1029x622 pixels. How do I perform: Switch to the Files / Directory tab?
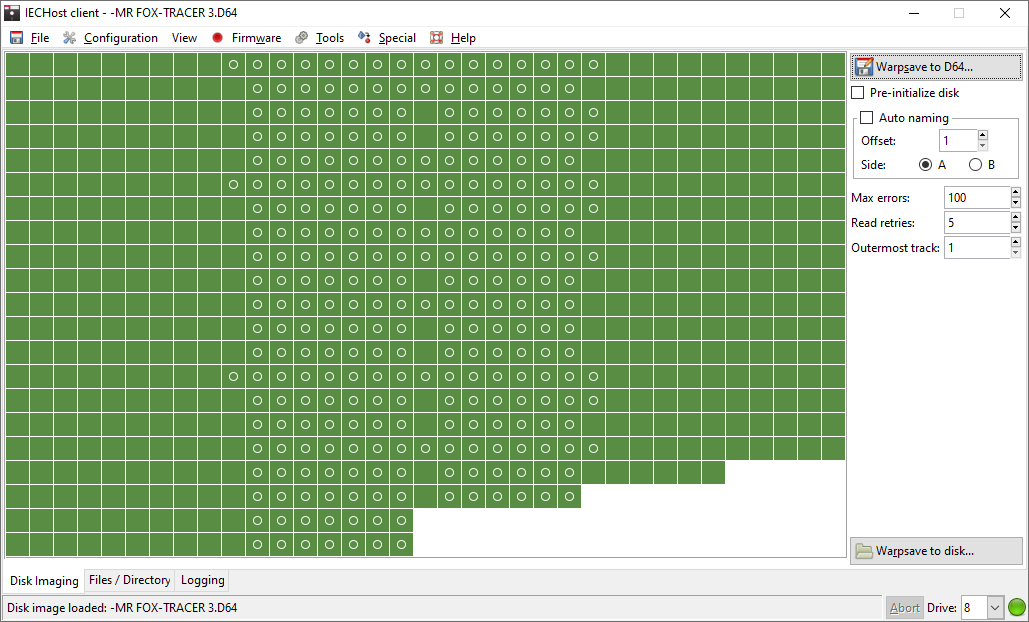tap(129, 580)
